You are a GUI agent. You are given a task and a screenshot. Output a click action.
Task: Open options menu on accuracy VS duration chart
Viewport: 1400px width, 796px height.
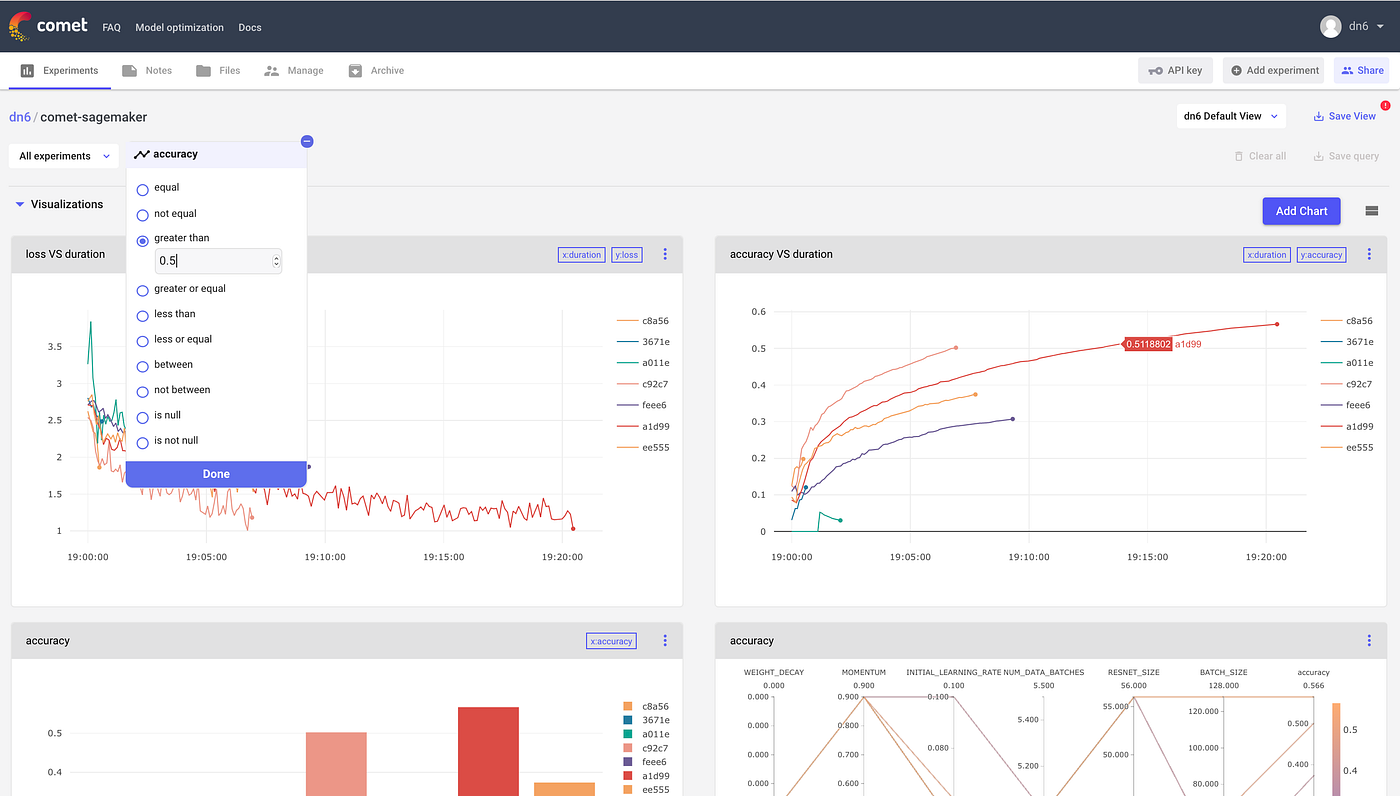(x=1369, y=254)
